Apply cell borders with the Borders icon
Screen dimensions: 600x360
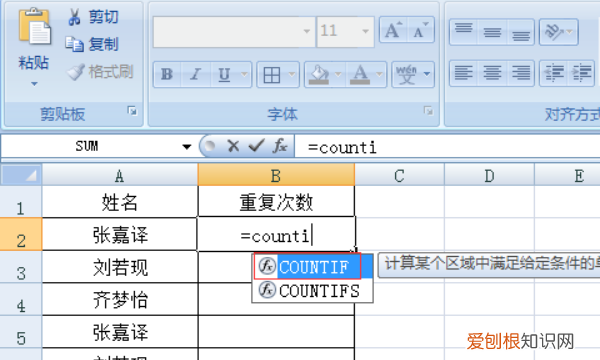click(x=272, y=75)
